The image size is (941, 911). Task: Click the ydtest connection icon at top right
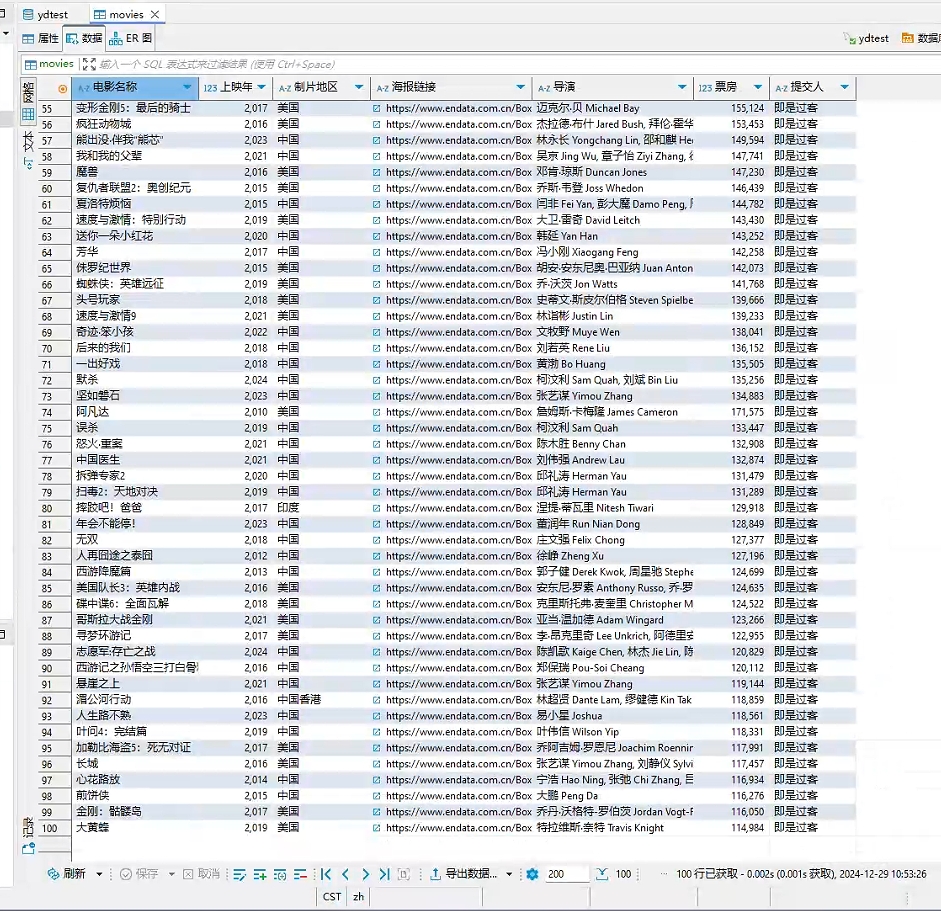pos(849,38)
